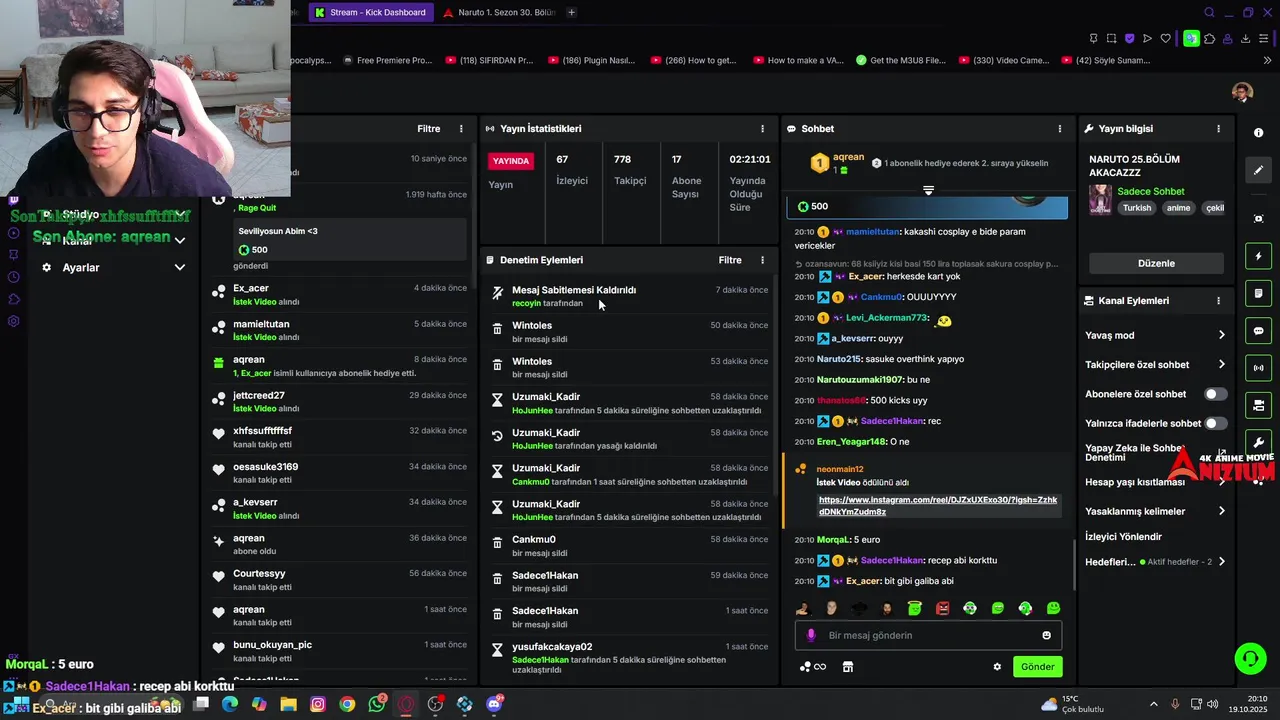Click İzleyici Yönlendir channel action
Viewport: 1280px width, 720px height.
pos(1123,537)
